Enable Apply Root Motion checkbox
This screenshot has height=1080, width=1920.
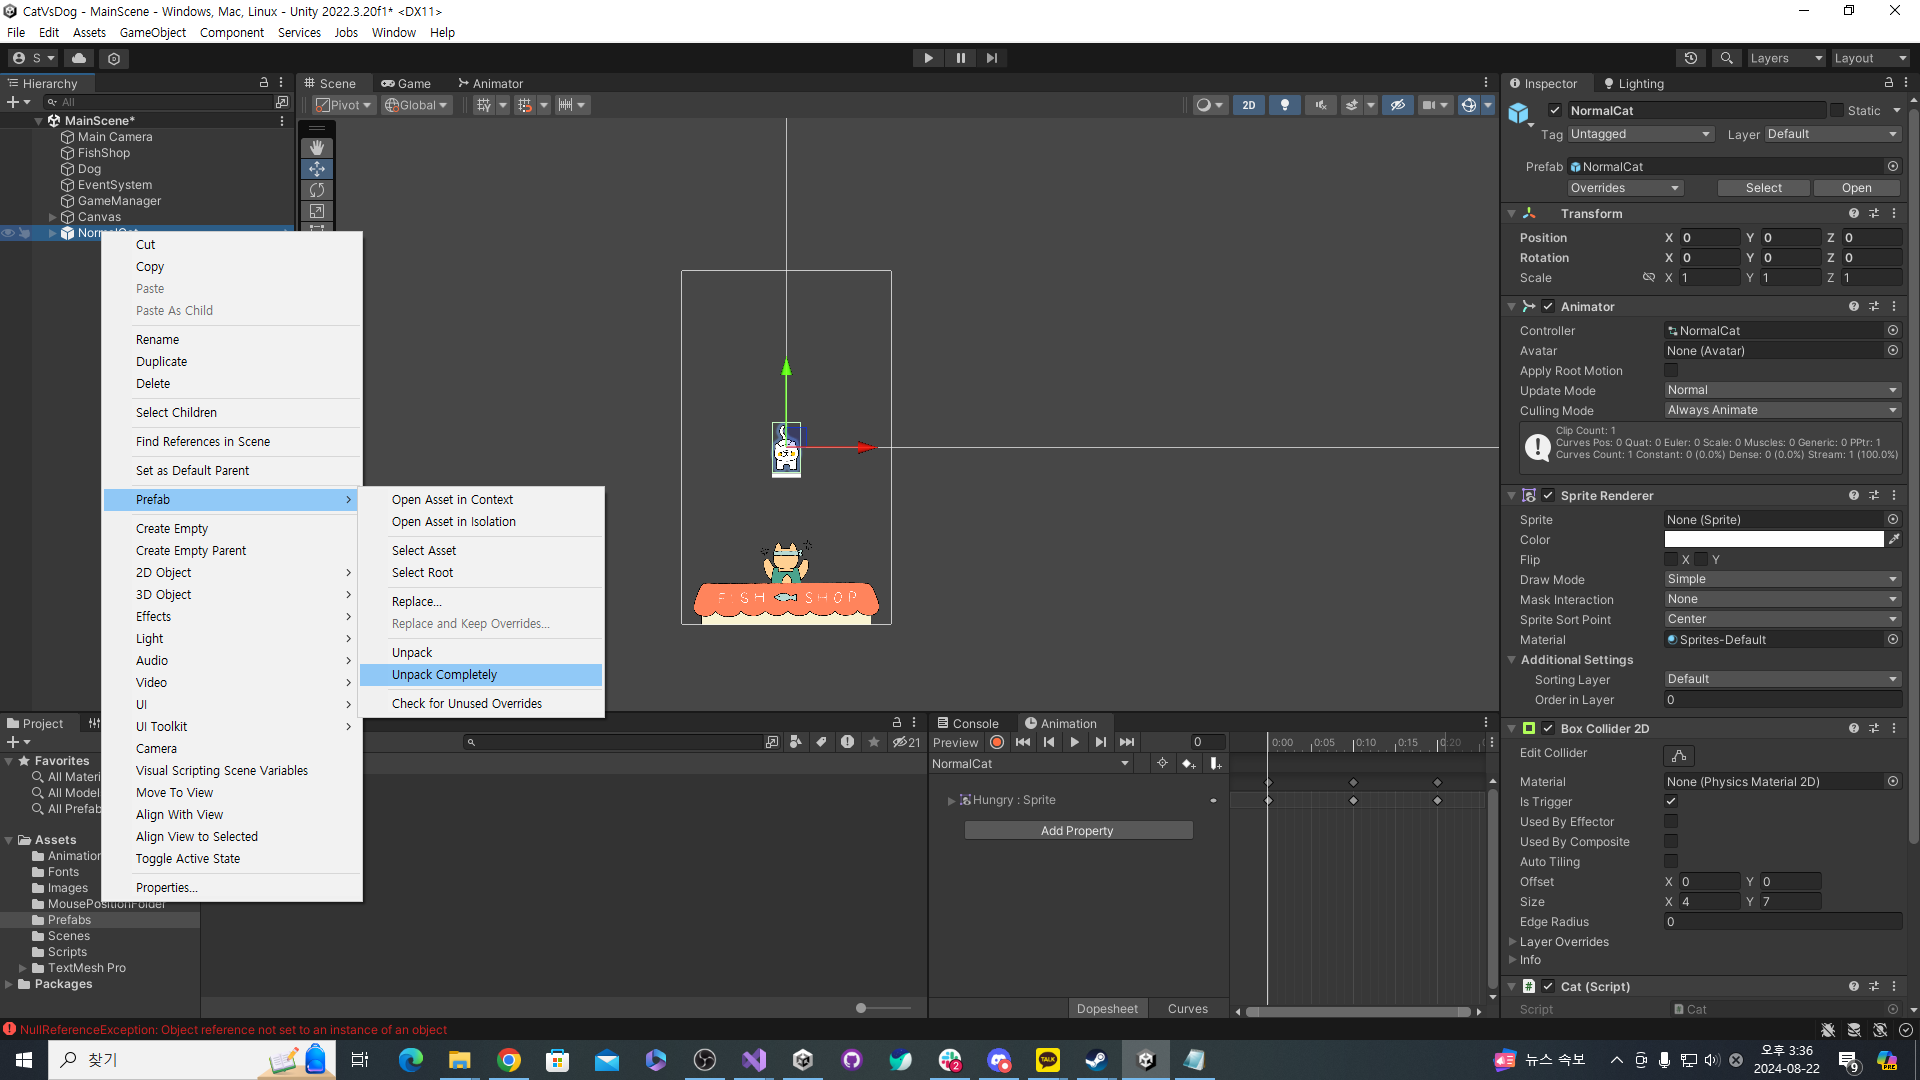[x=1671, y=371]
